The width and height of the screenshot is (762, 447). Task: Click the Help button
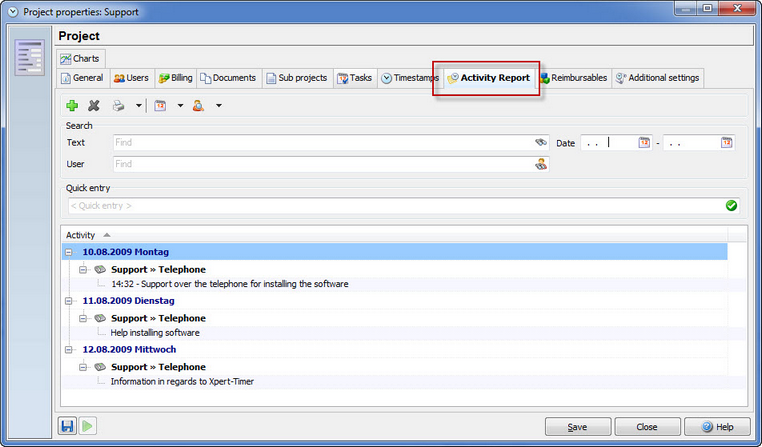pyautogui.click(x=717, y=427)
